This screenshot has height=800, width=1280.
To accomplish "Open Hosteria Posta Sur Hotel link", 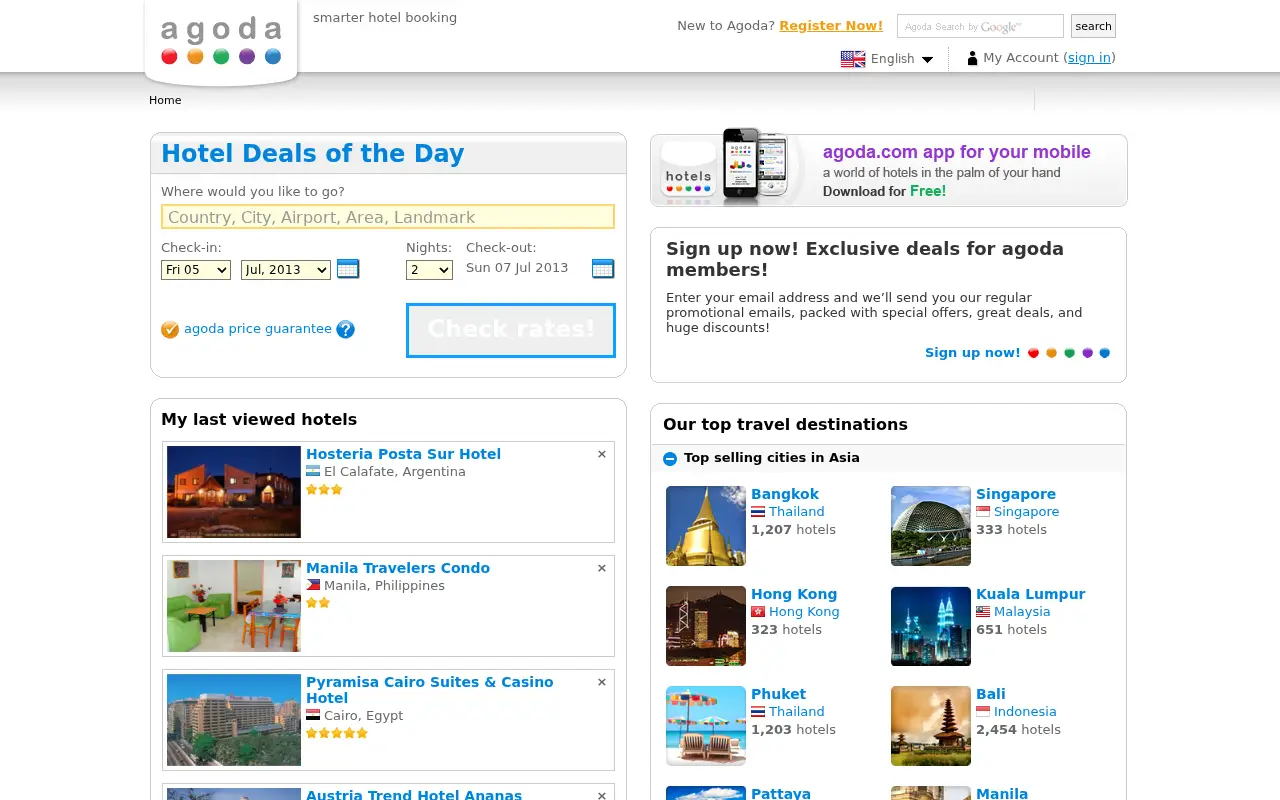I will click(403, 454).
